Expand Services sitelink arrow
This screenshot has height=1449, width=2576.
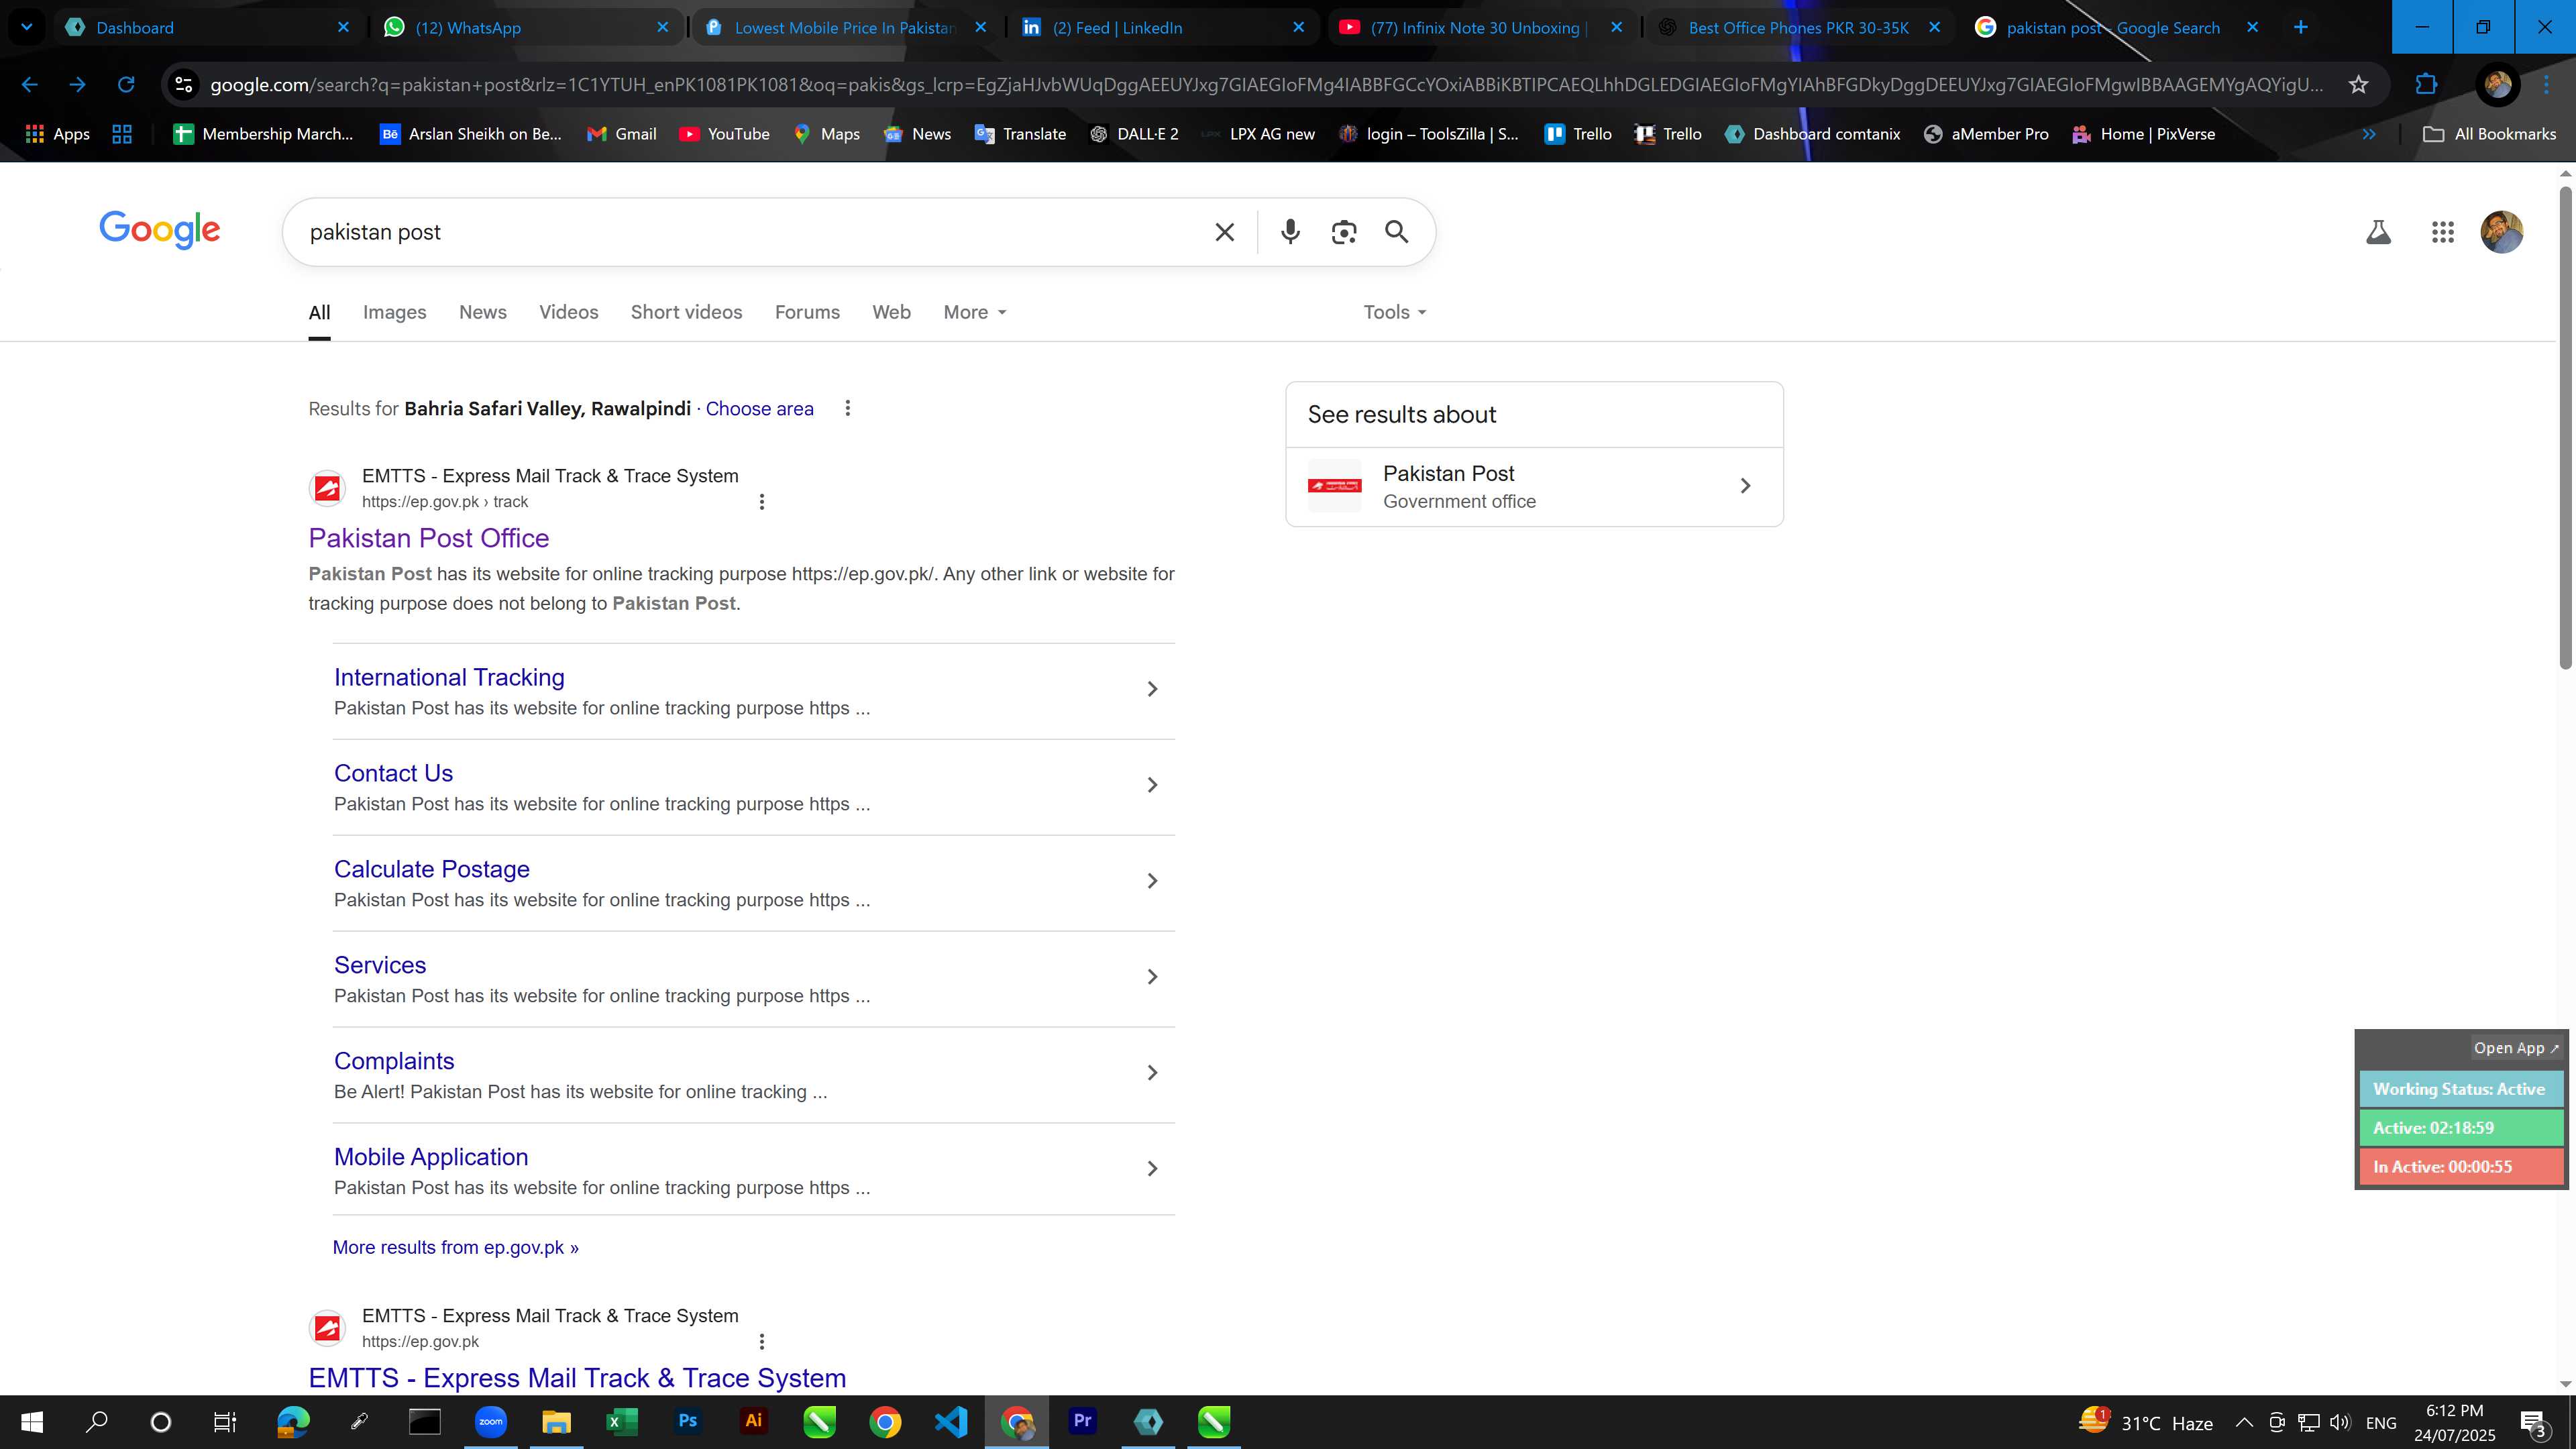1152,977
